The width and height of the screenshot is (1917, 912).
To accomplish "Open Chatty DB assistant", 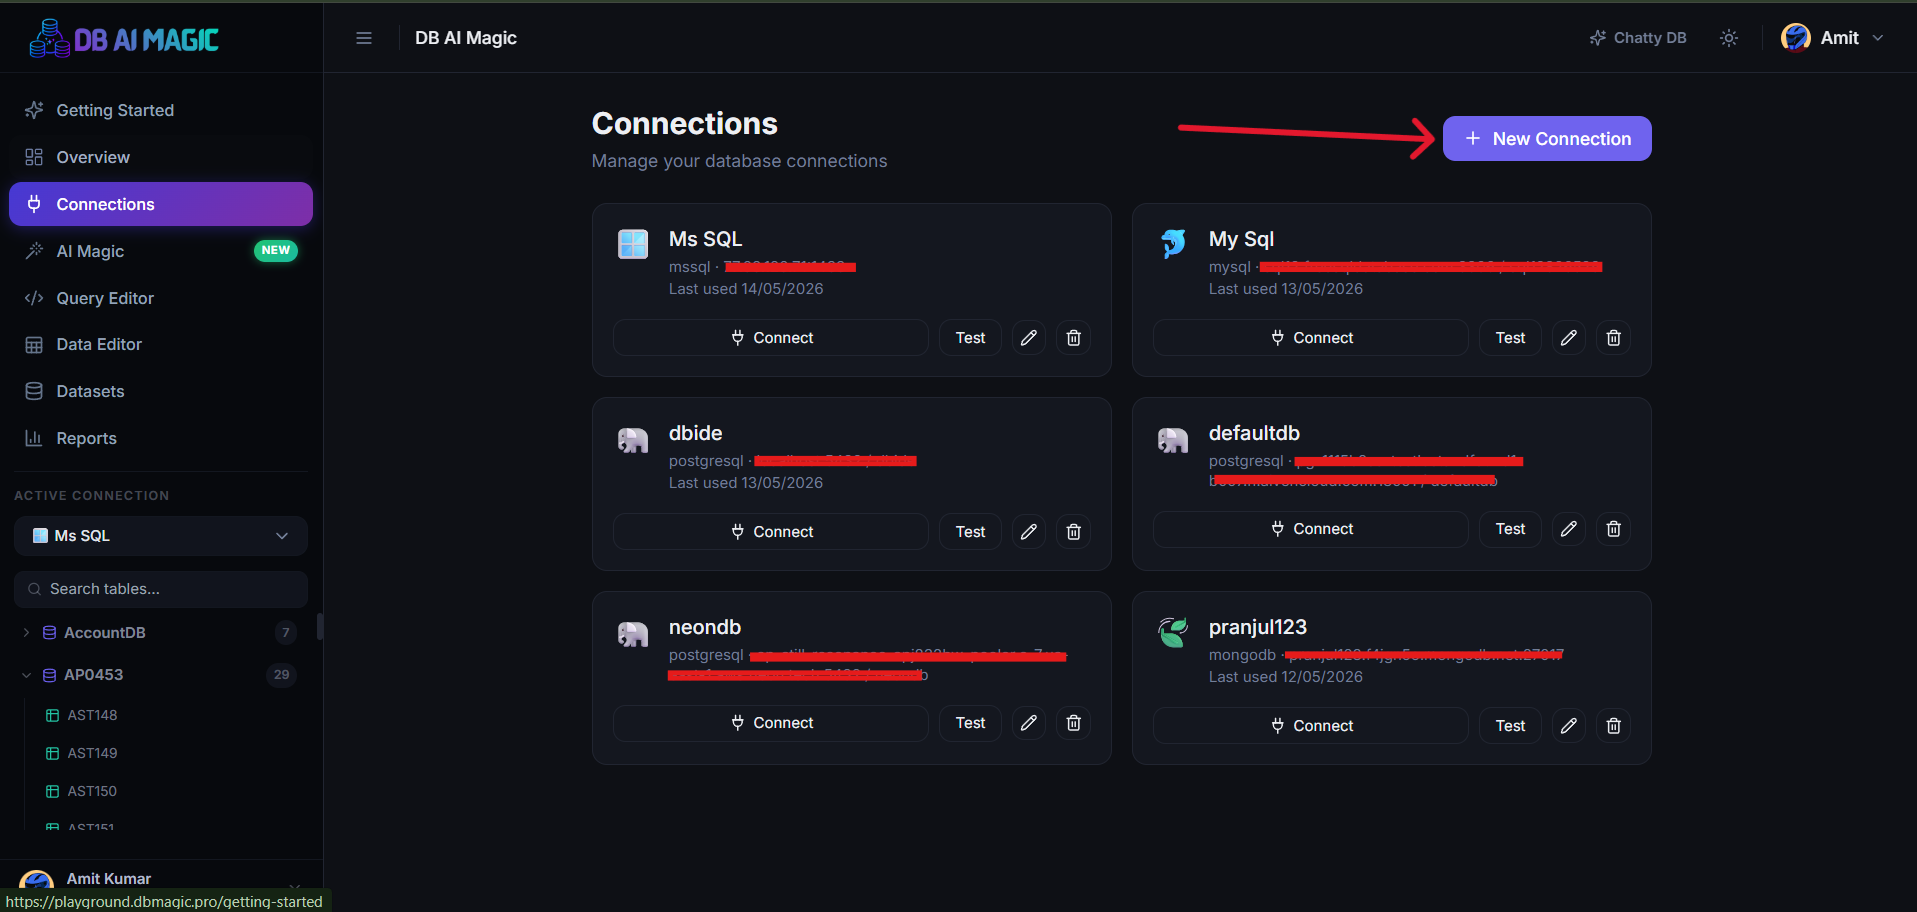I will click(1638, 38).
